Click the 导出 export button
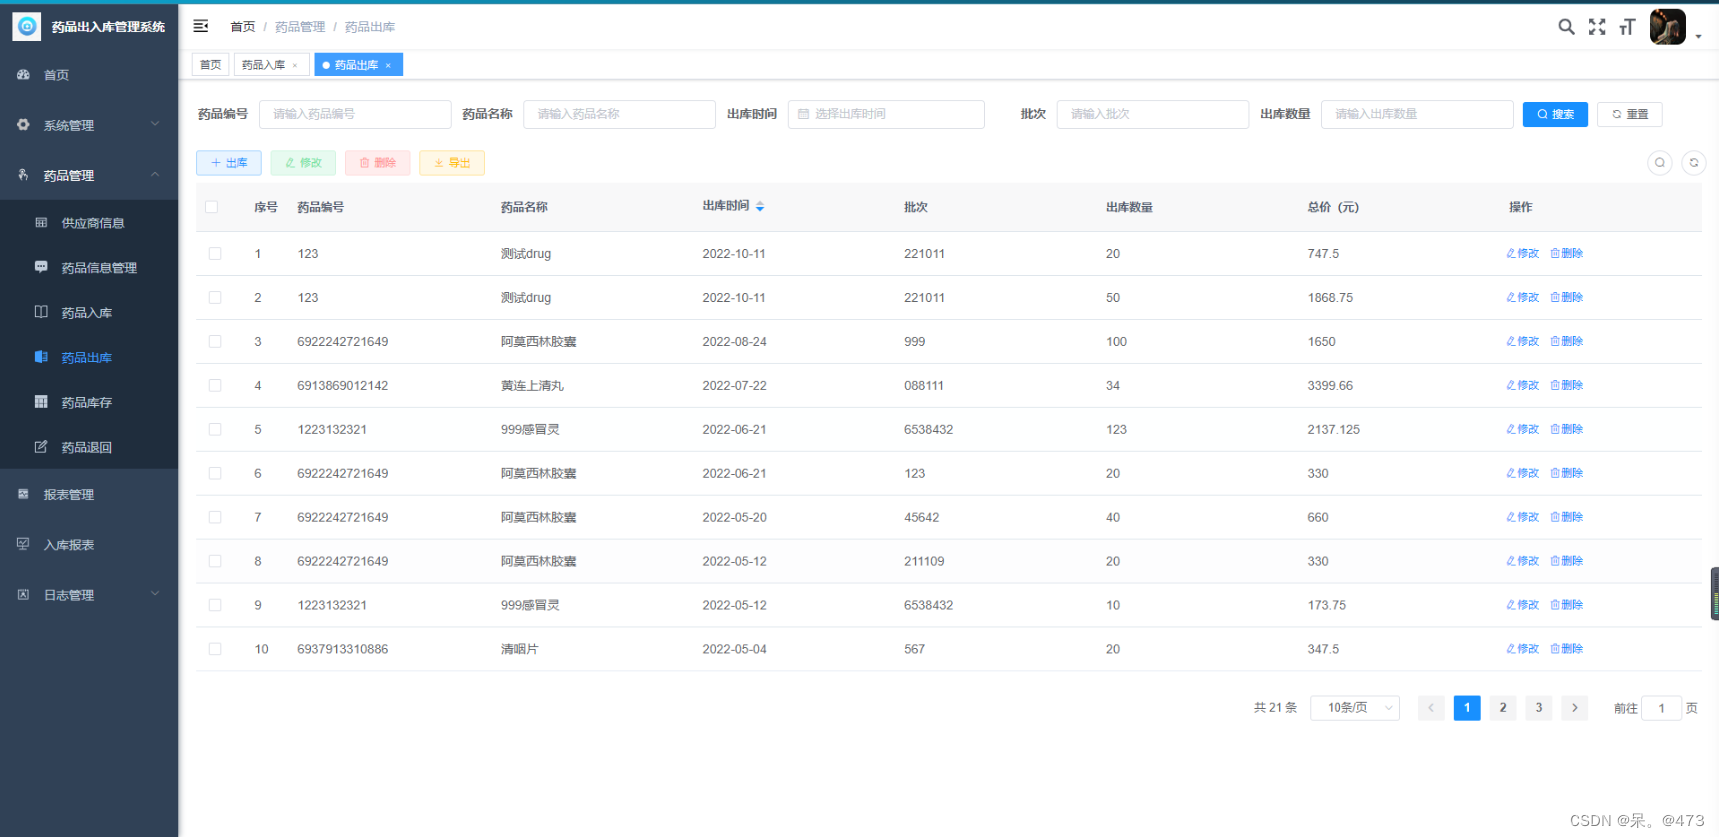This screenshot has height=837, width=1719. click(x=452, y=163)
